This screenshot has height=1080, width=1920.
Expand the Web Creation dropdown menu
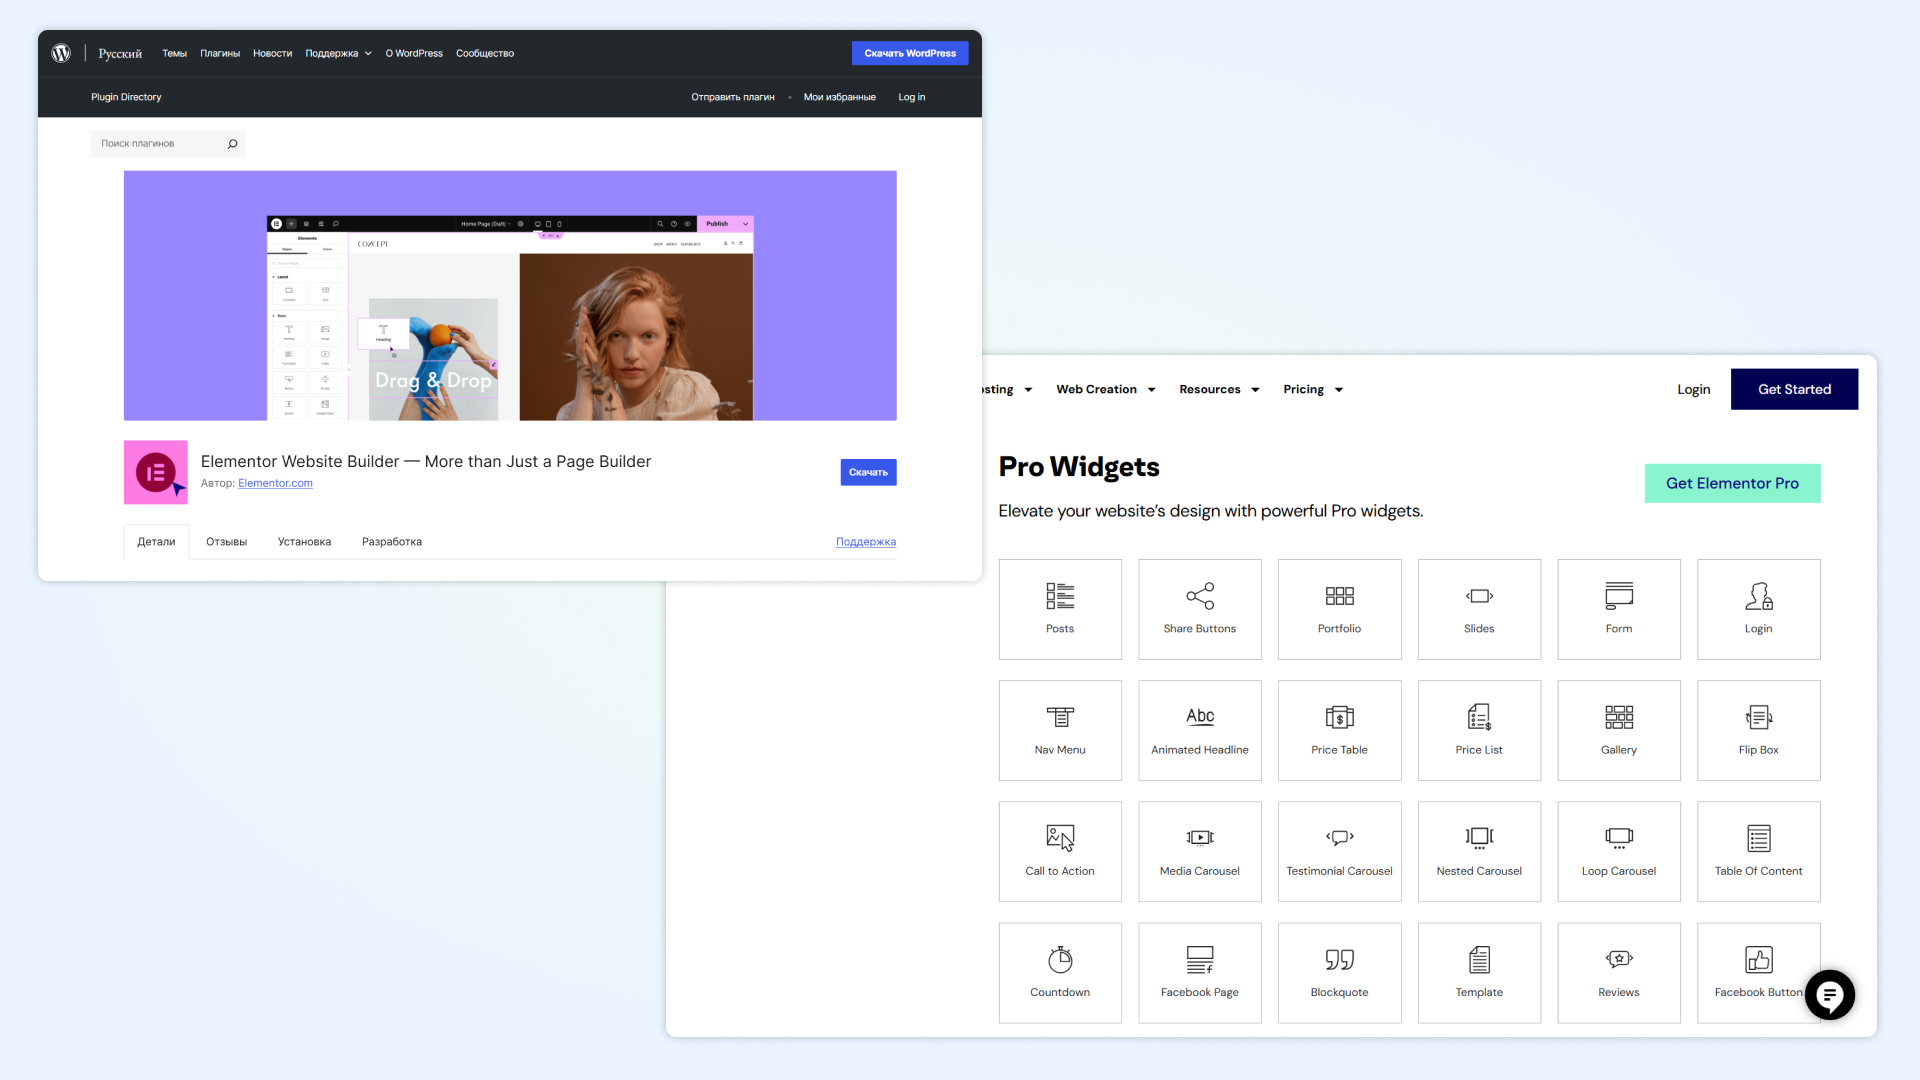[1106, 390]
